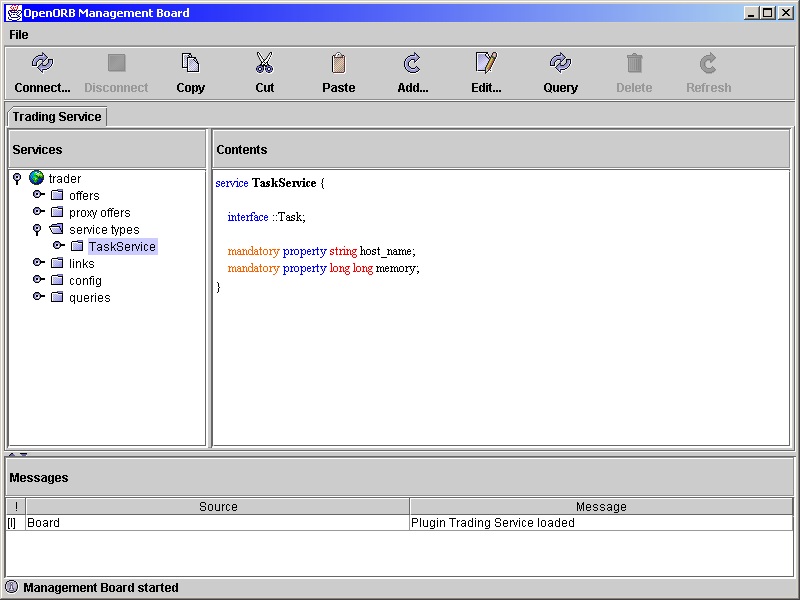Image resolution: width=800 pixels, height=600 pixels.
Task: Click the Delete trash icon
Action: (x=634, y=63)
